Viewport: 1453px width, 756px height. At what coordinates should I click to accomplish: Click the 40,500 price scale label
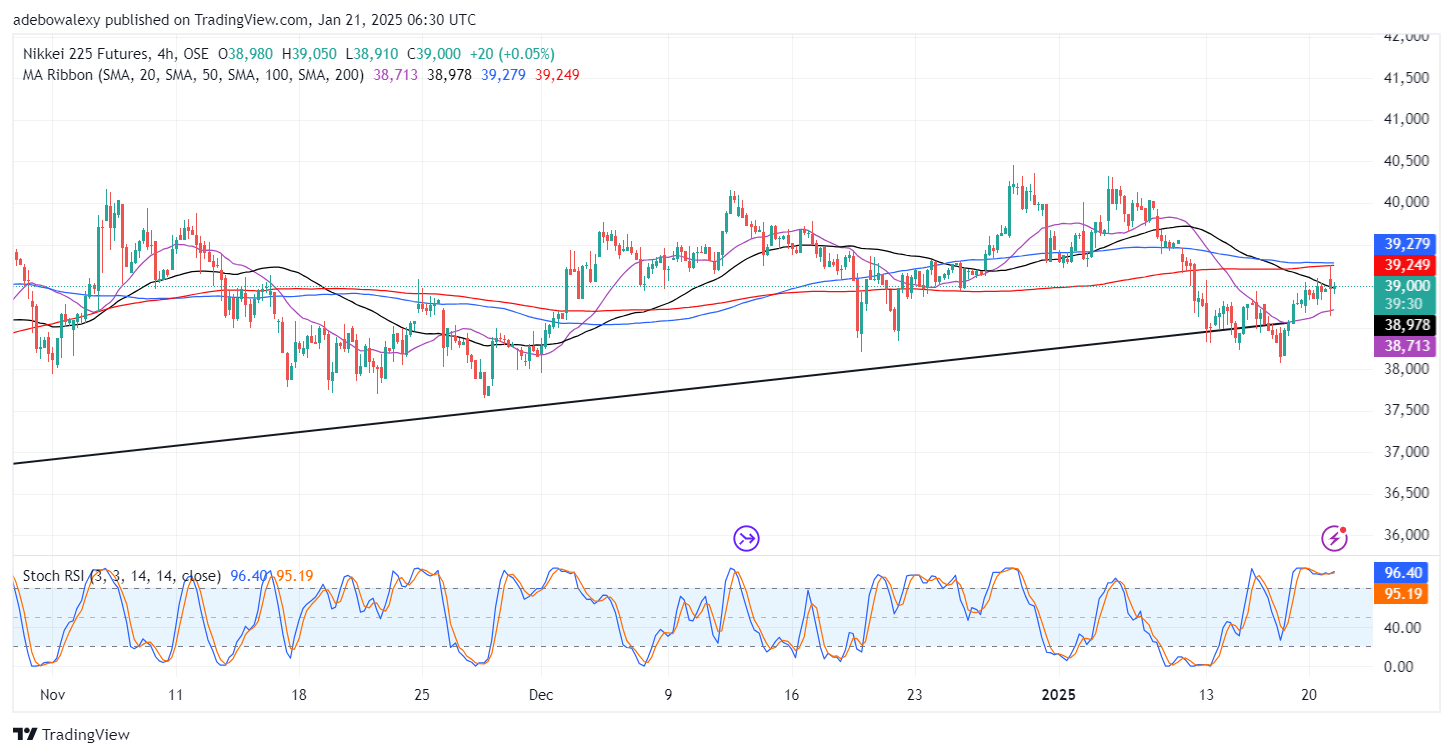tap(1409, 161)
